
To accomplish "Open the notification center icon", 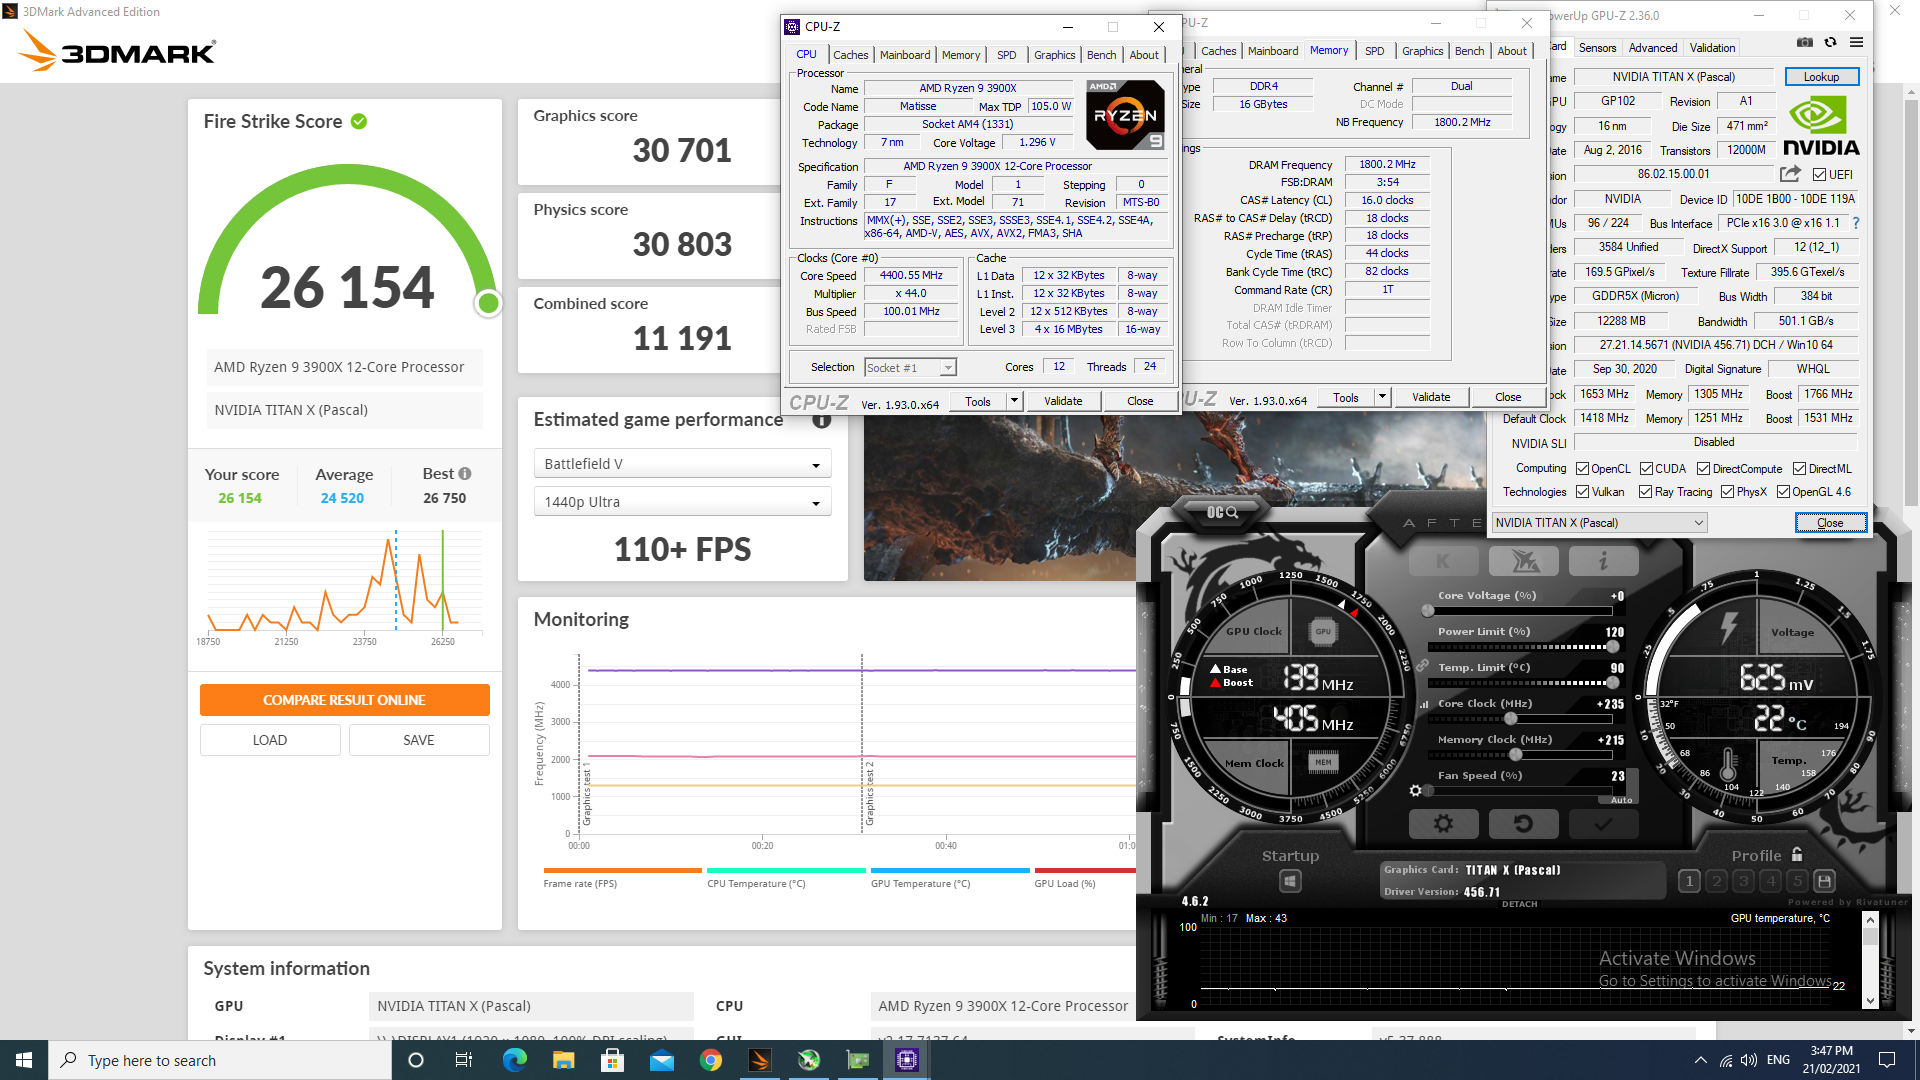I will (1887, 1060).
